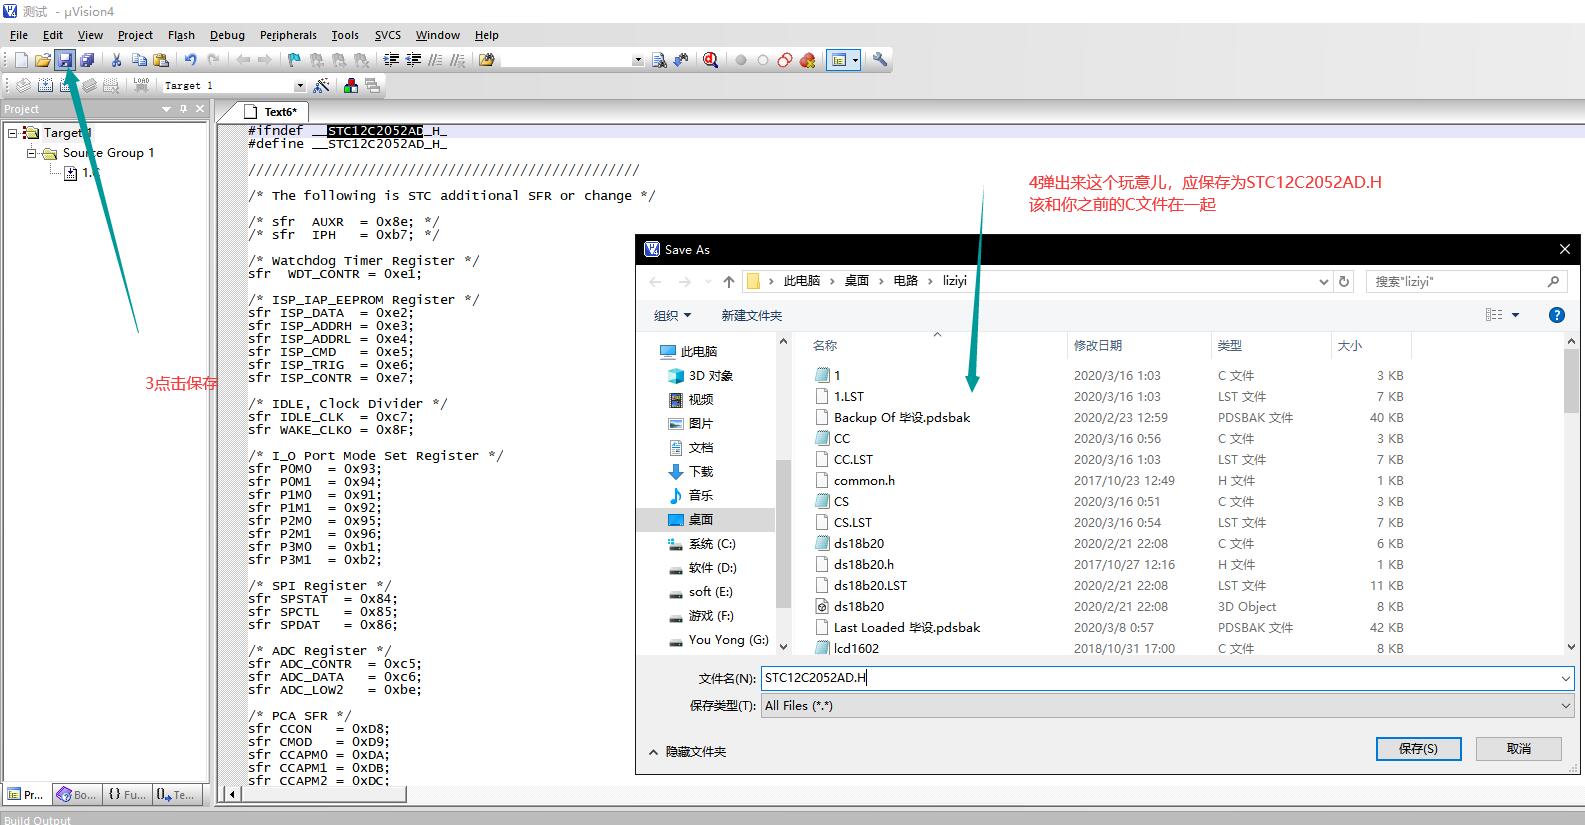Click the Cut scissors icon
This screenshot has height=825, width=1585.
pyautogui.click(x=116, y=60)
